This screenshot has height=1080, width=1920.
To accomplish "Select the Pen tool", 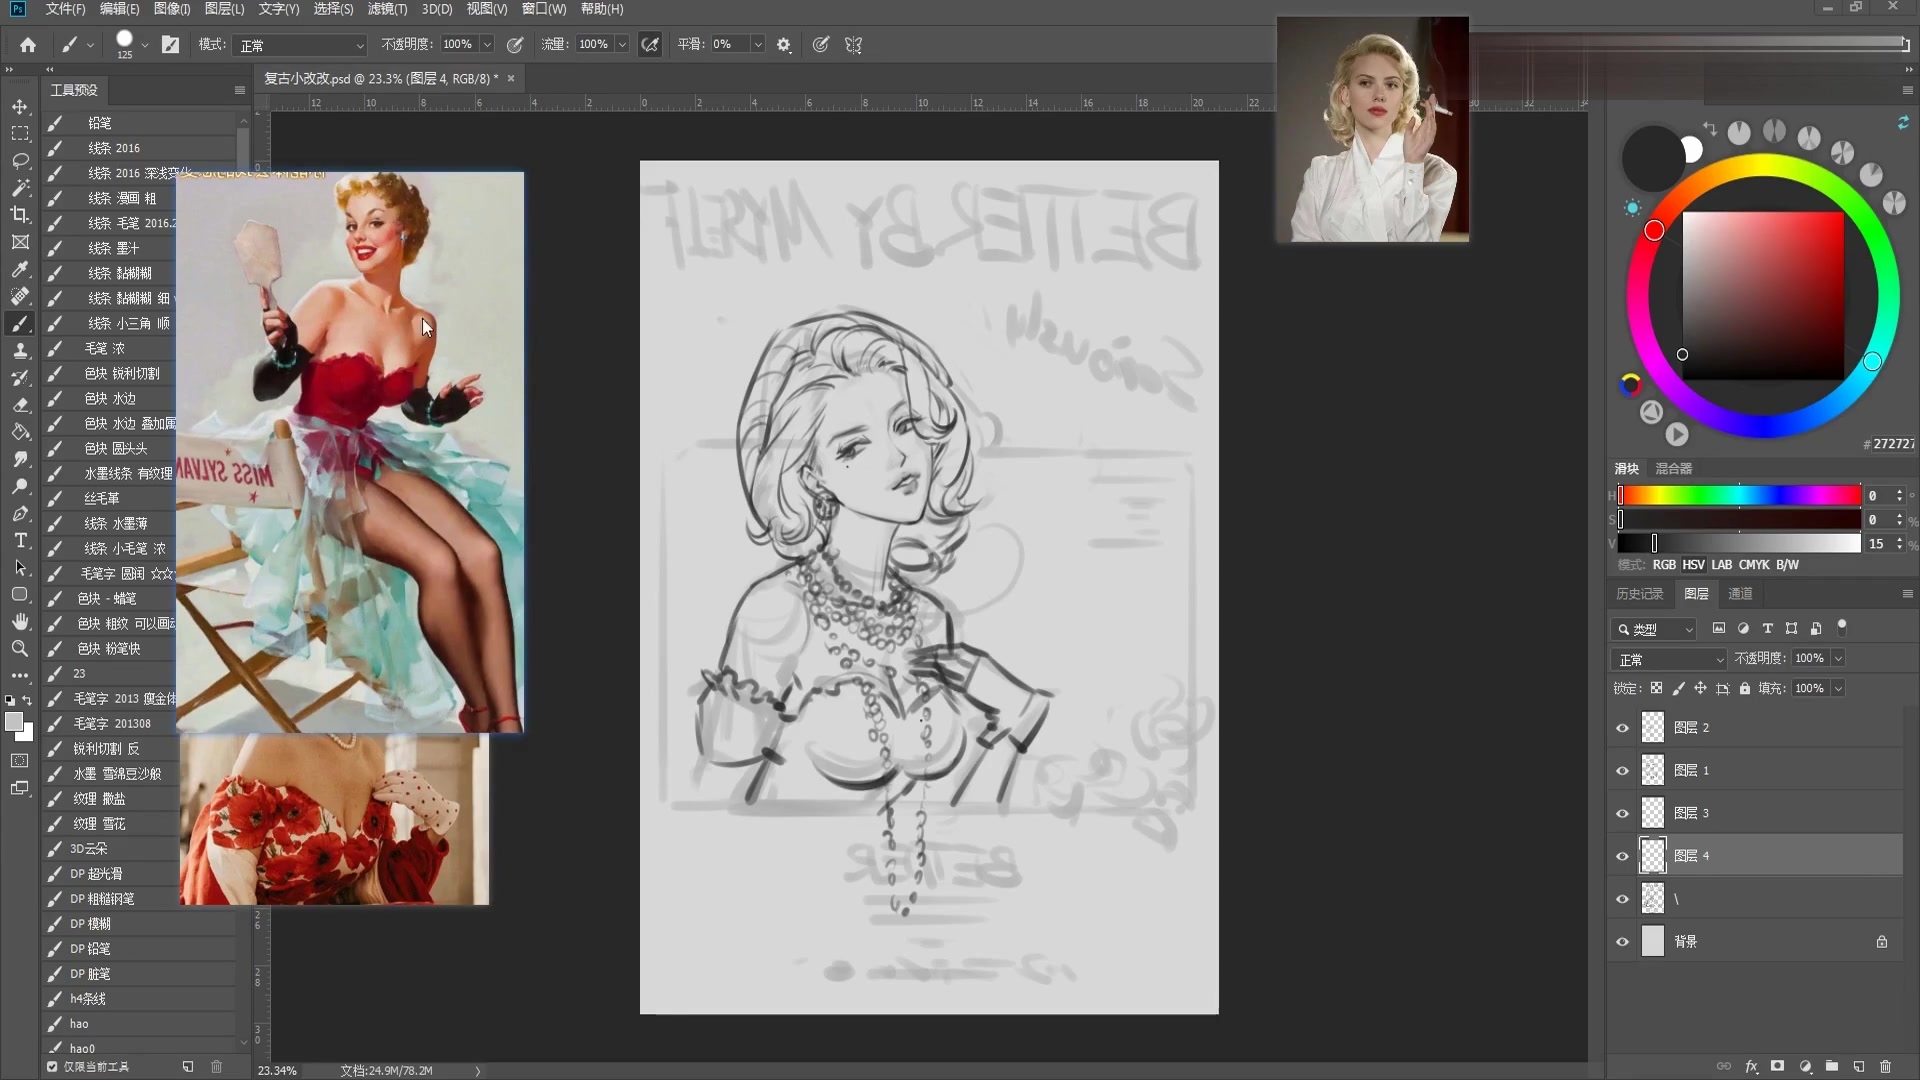I will click(x=20, y=513).
